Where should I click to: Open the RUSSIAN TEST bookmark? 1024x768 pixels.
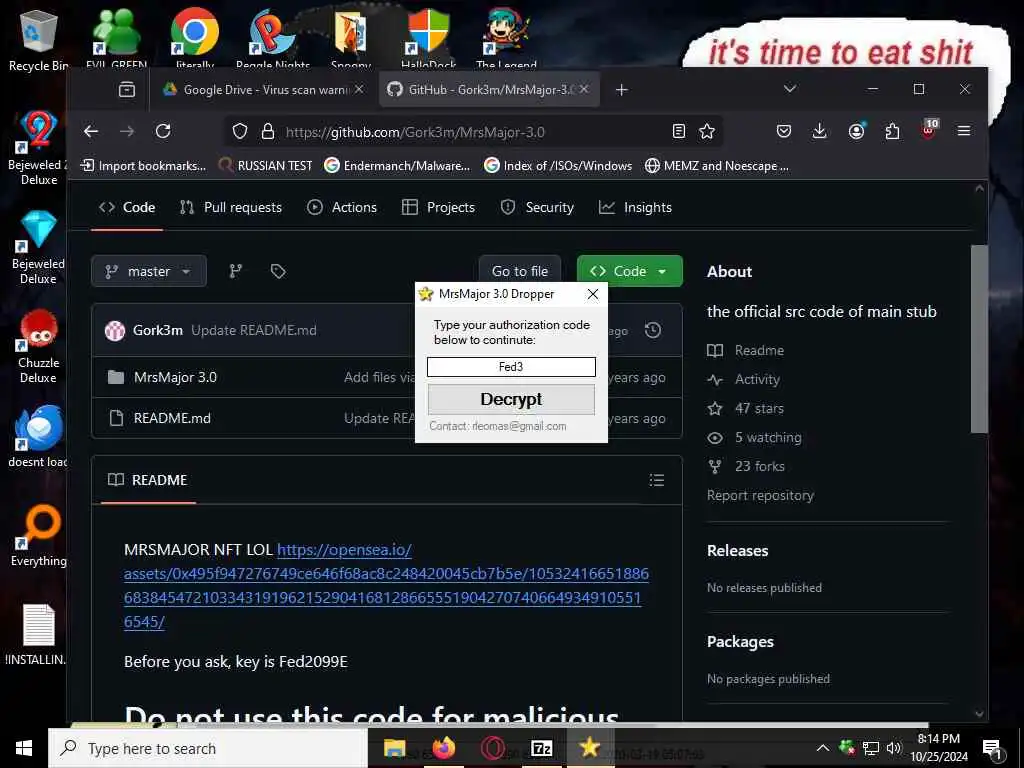click(266, 166)
